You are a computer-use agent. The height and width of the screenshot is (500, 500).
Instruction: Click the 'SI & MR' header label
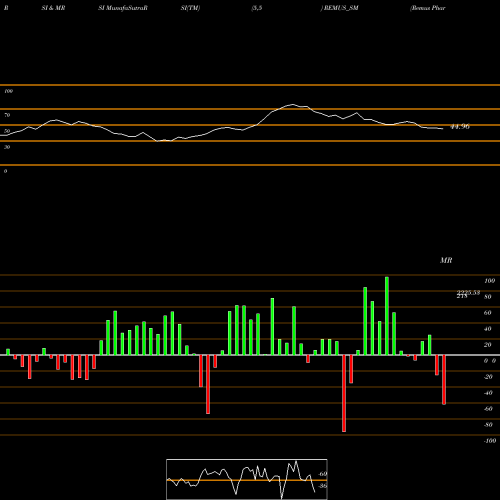click(x=53, y=8)
